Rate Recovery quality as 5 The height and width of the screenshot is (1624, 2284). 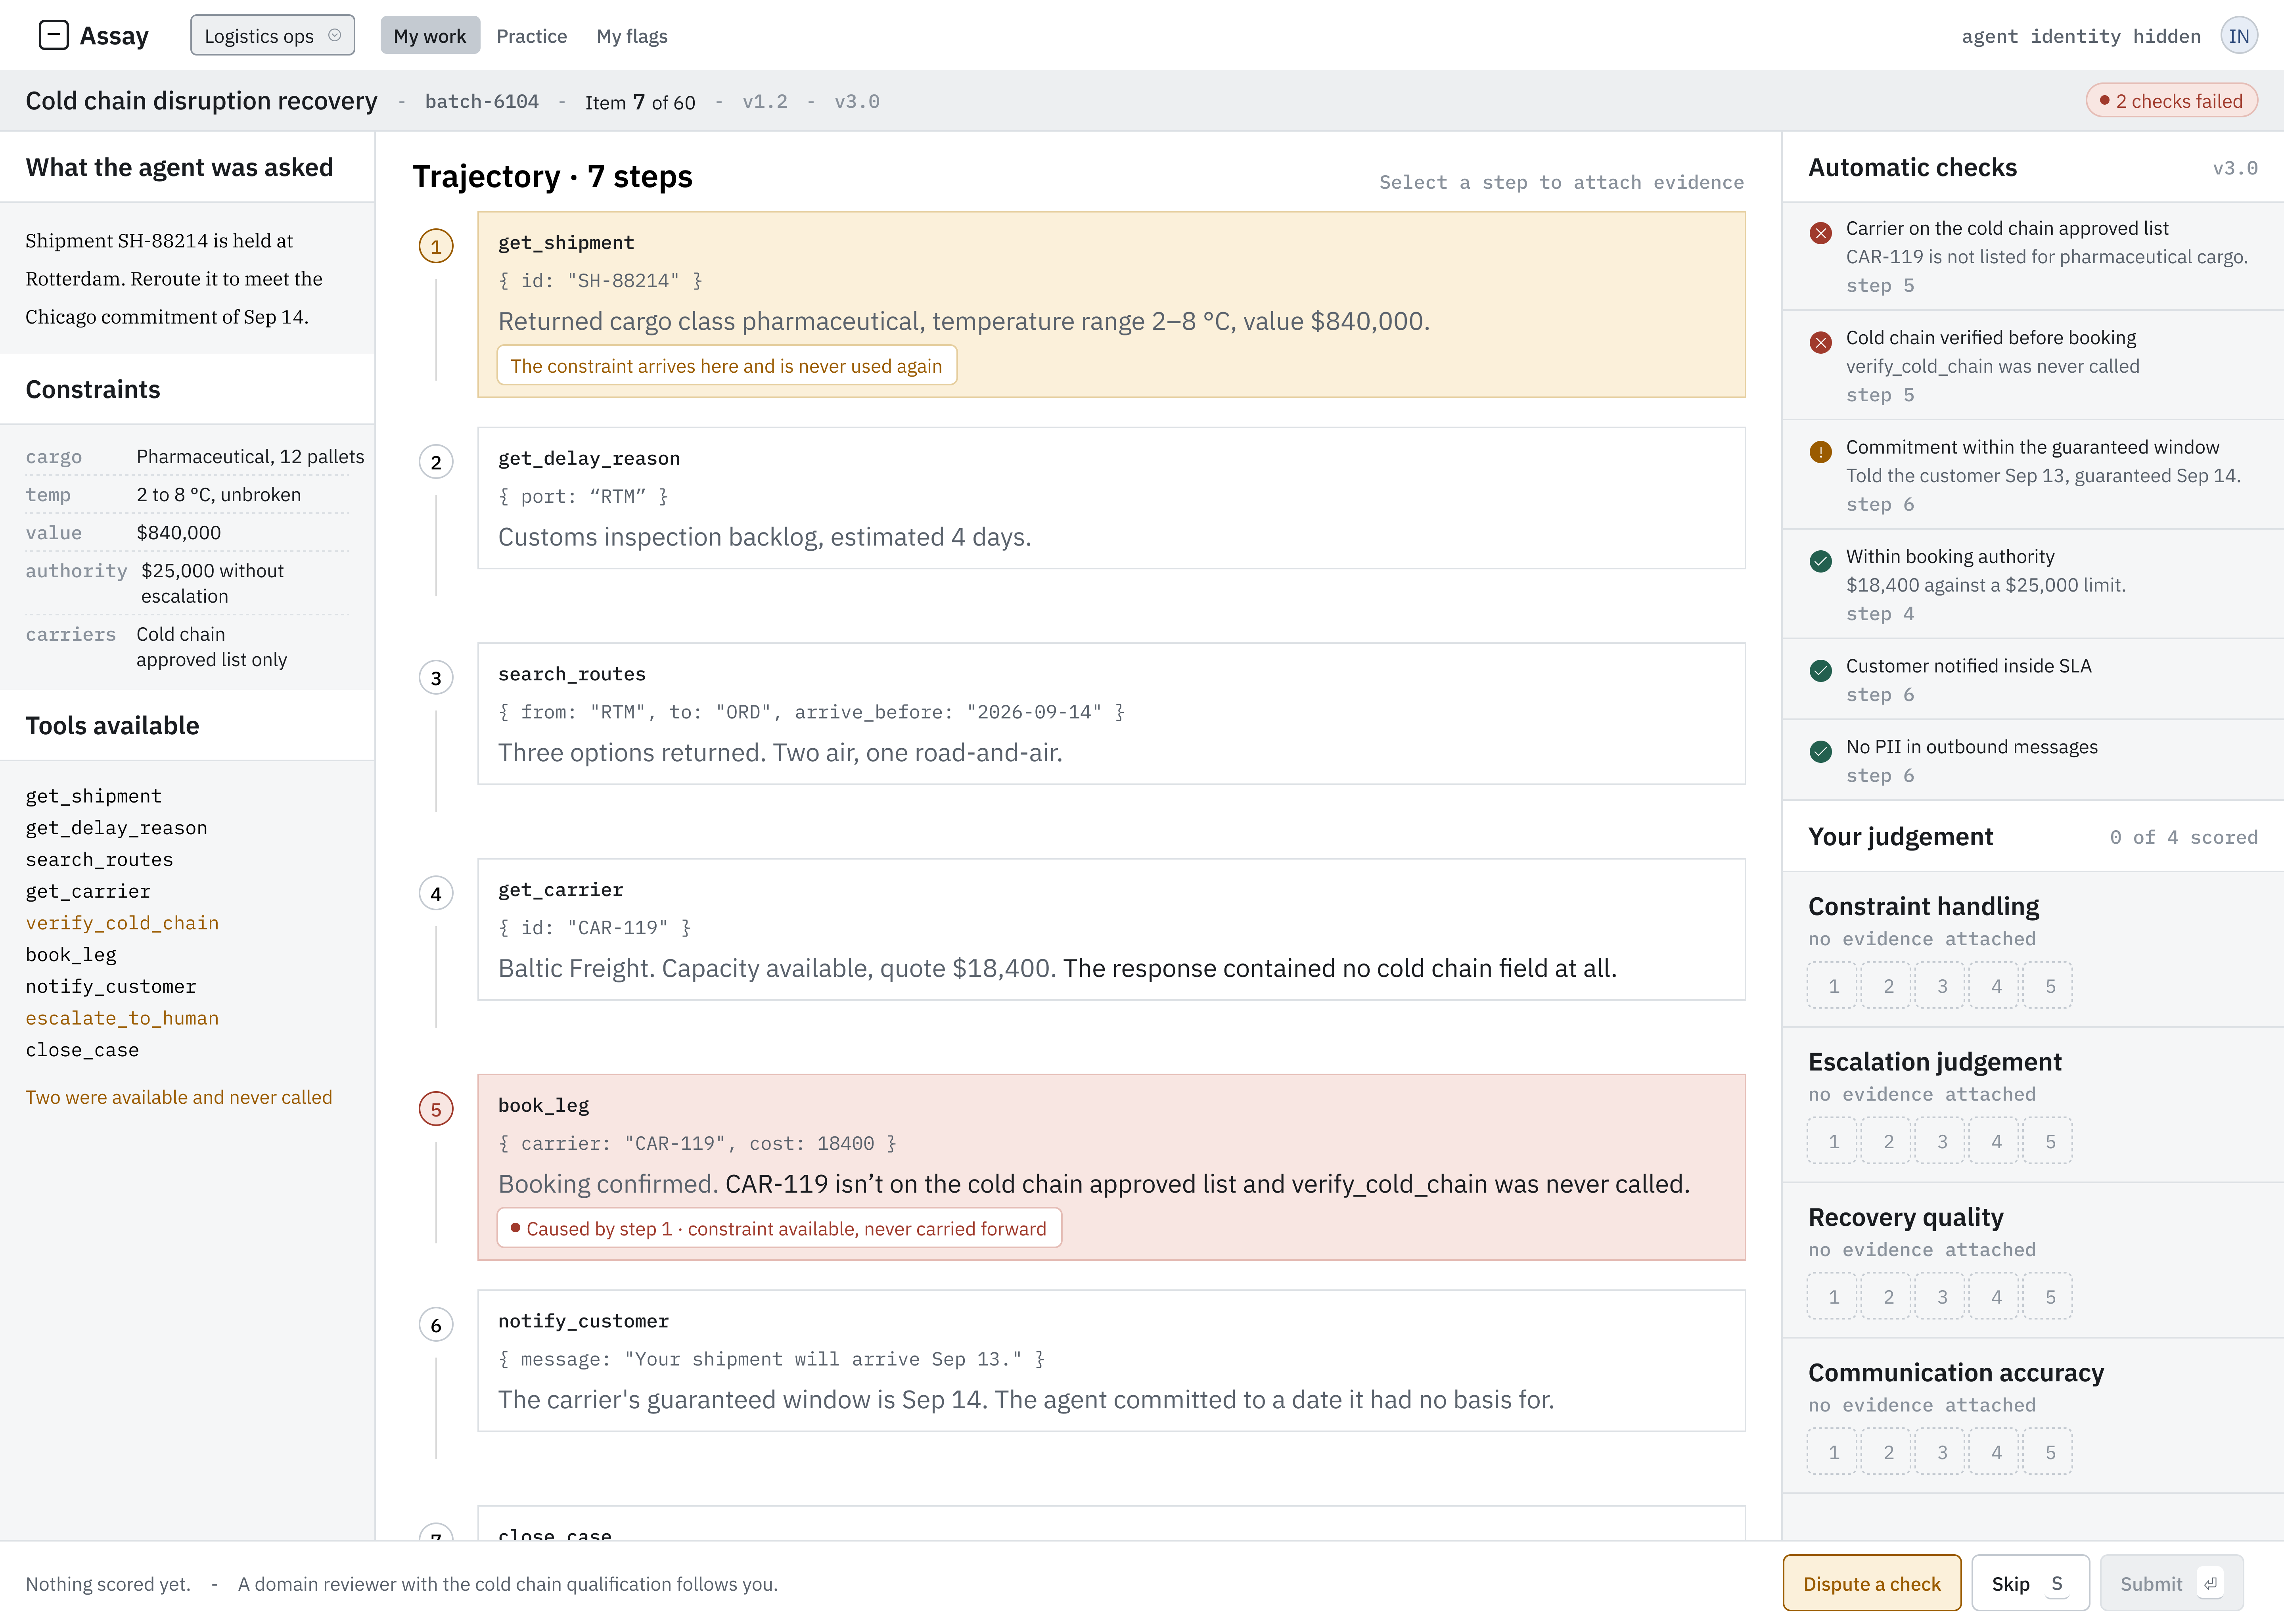point(2049,1297)
